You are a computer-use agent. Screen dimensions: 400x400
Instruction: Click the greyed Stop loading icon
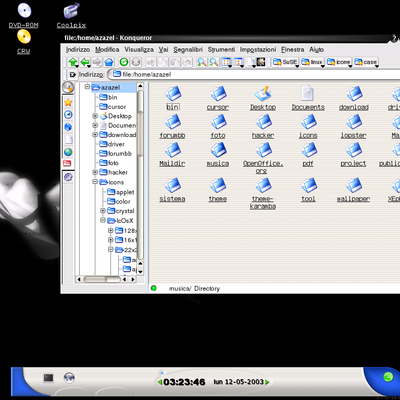(x=135, y=62)
